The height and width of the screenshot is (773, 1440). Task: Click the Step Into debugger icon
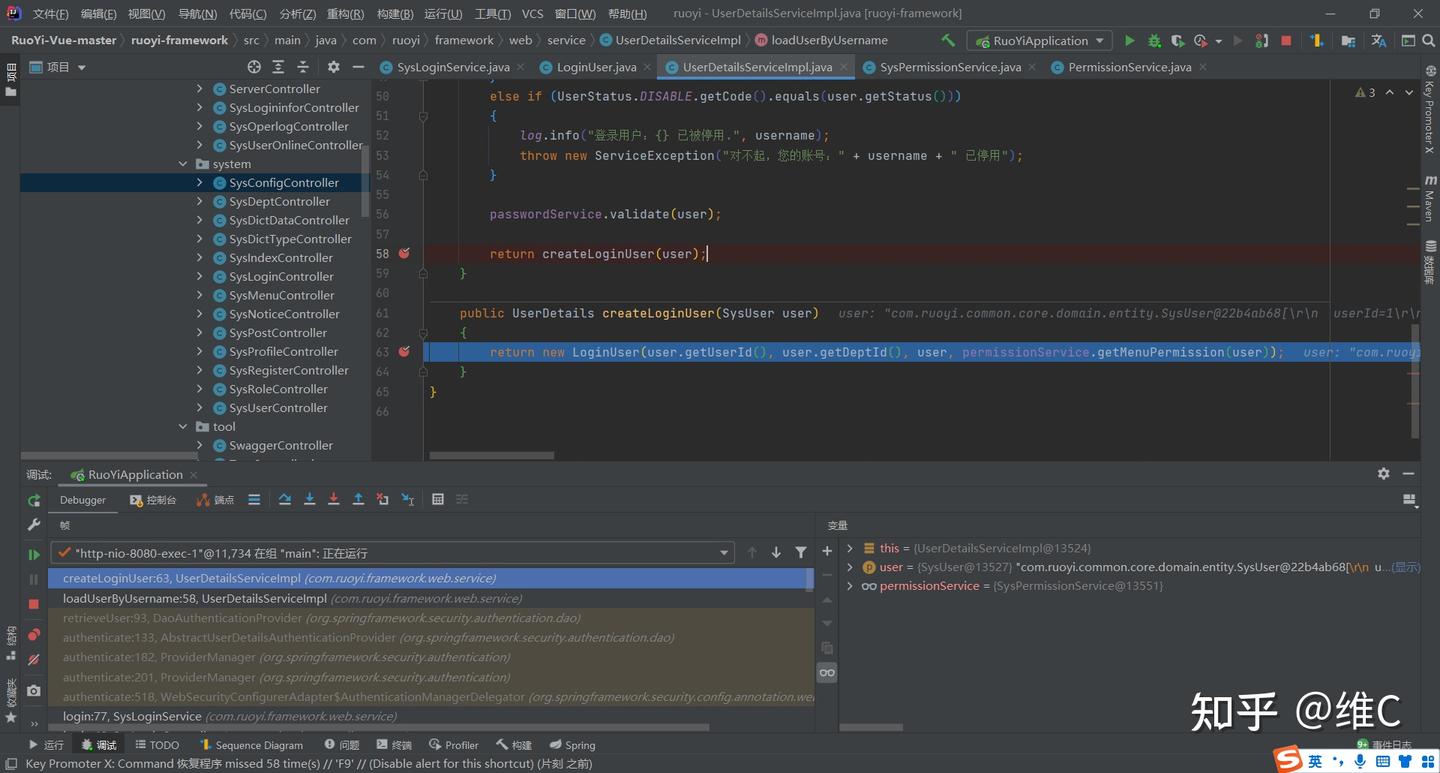coord(309,499)
